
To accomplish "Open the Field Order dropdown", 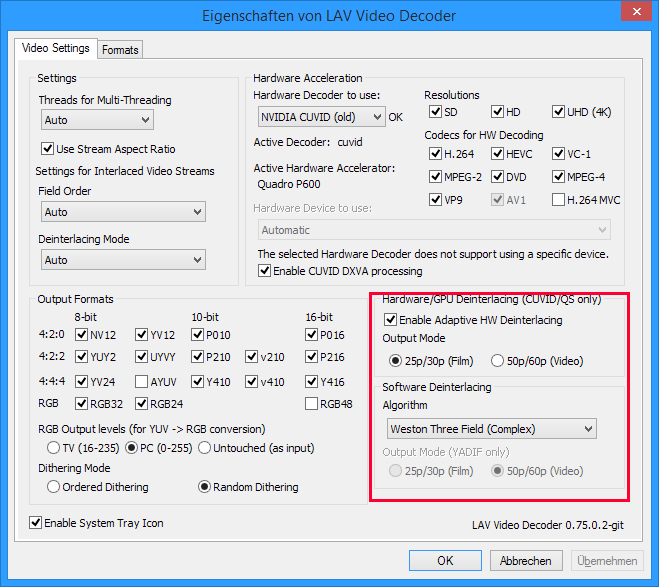I will (x=122, y=212).
